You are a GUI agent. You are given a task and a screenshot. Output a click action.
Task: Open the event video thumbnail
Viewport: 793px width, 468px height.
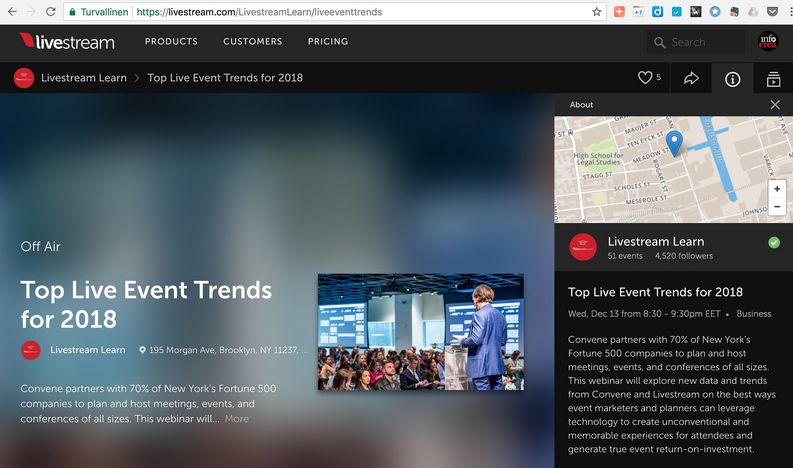point(421,332)
